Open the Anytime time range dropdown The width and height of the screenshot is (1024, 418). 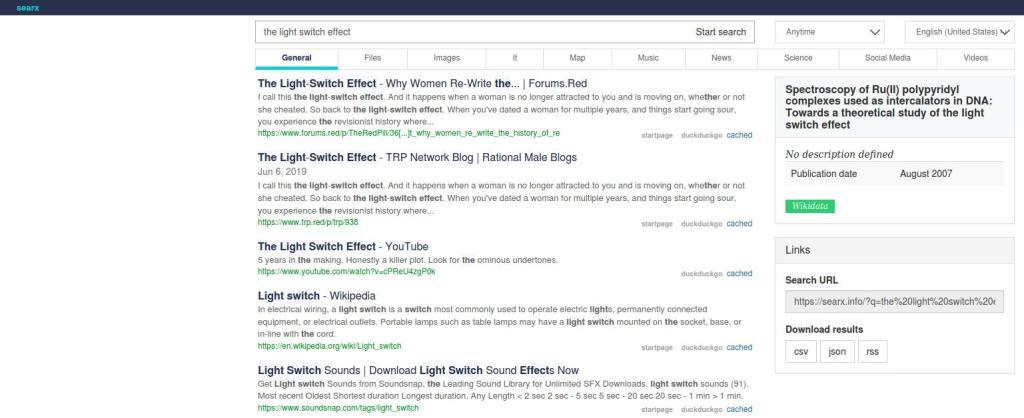[834, 32]
